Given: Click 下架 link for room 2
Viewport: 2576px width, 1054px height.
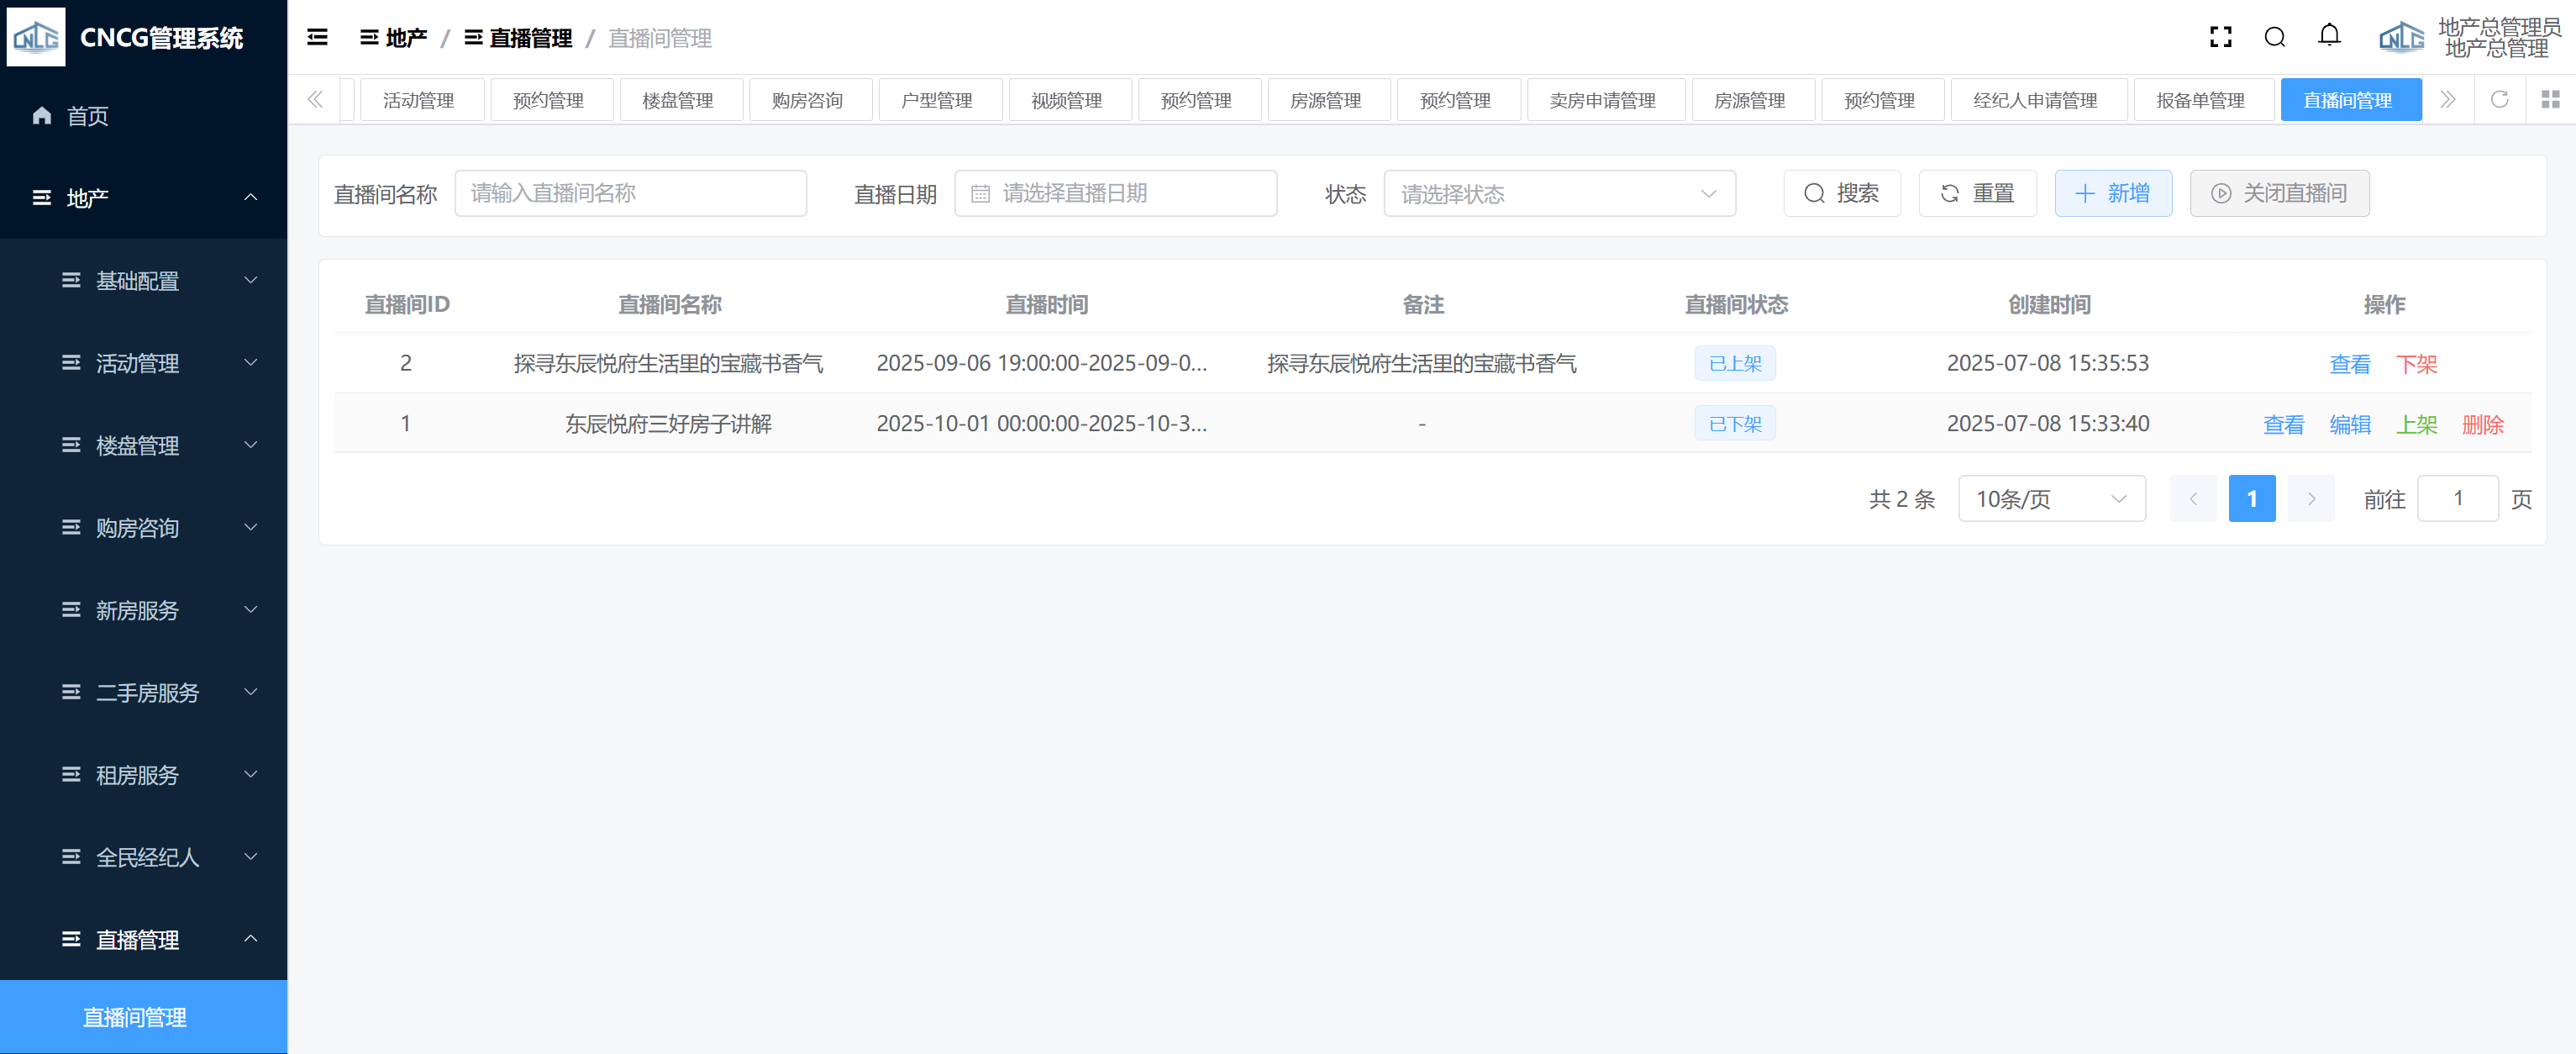Looking at the screenshot, I should (x=2416, y=364).
